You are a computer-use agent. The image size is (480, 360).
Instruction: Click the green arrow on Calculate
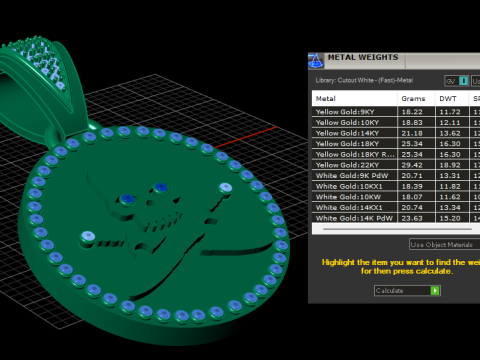pyautogui.click(x=435, y=291)
